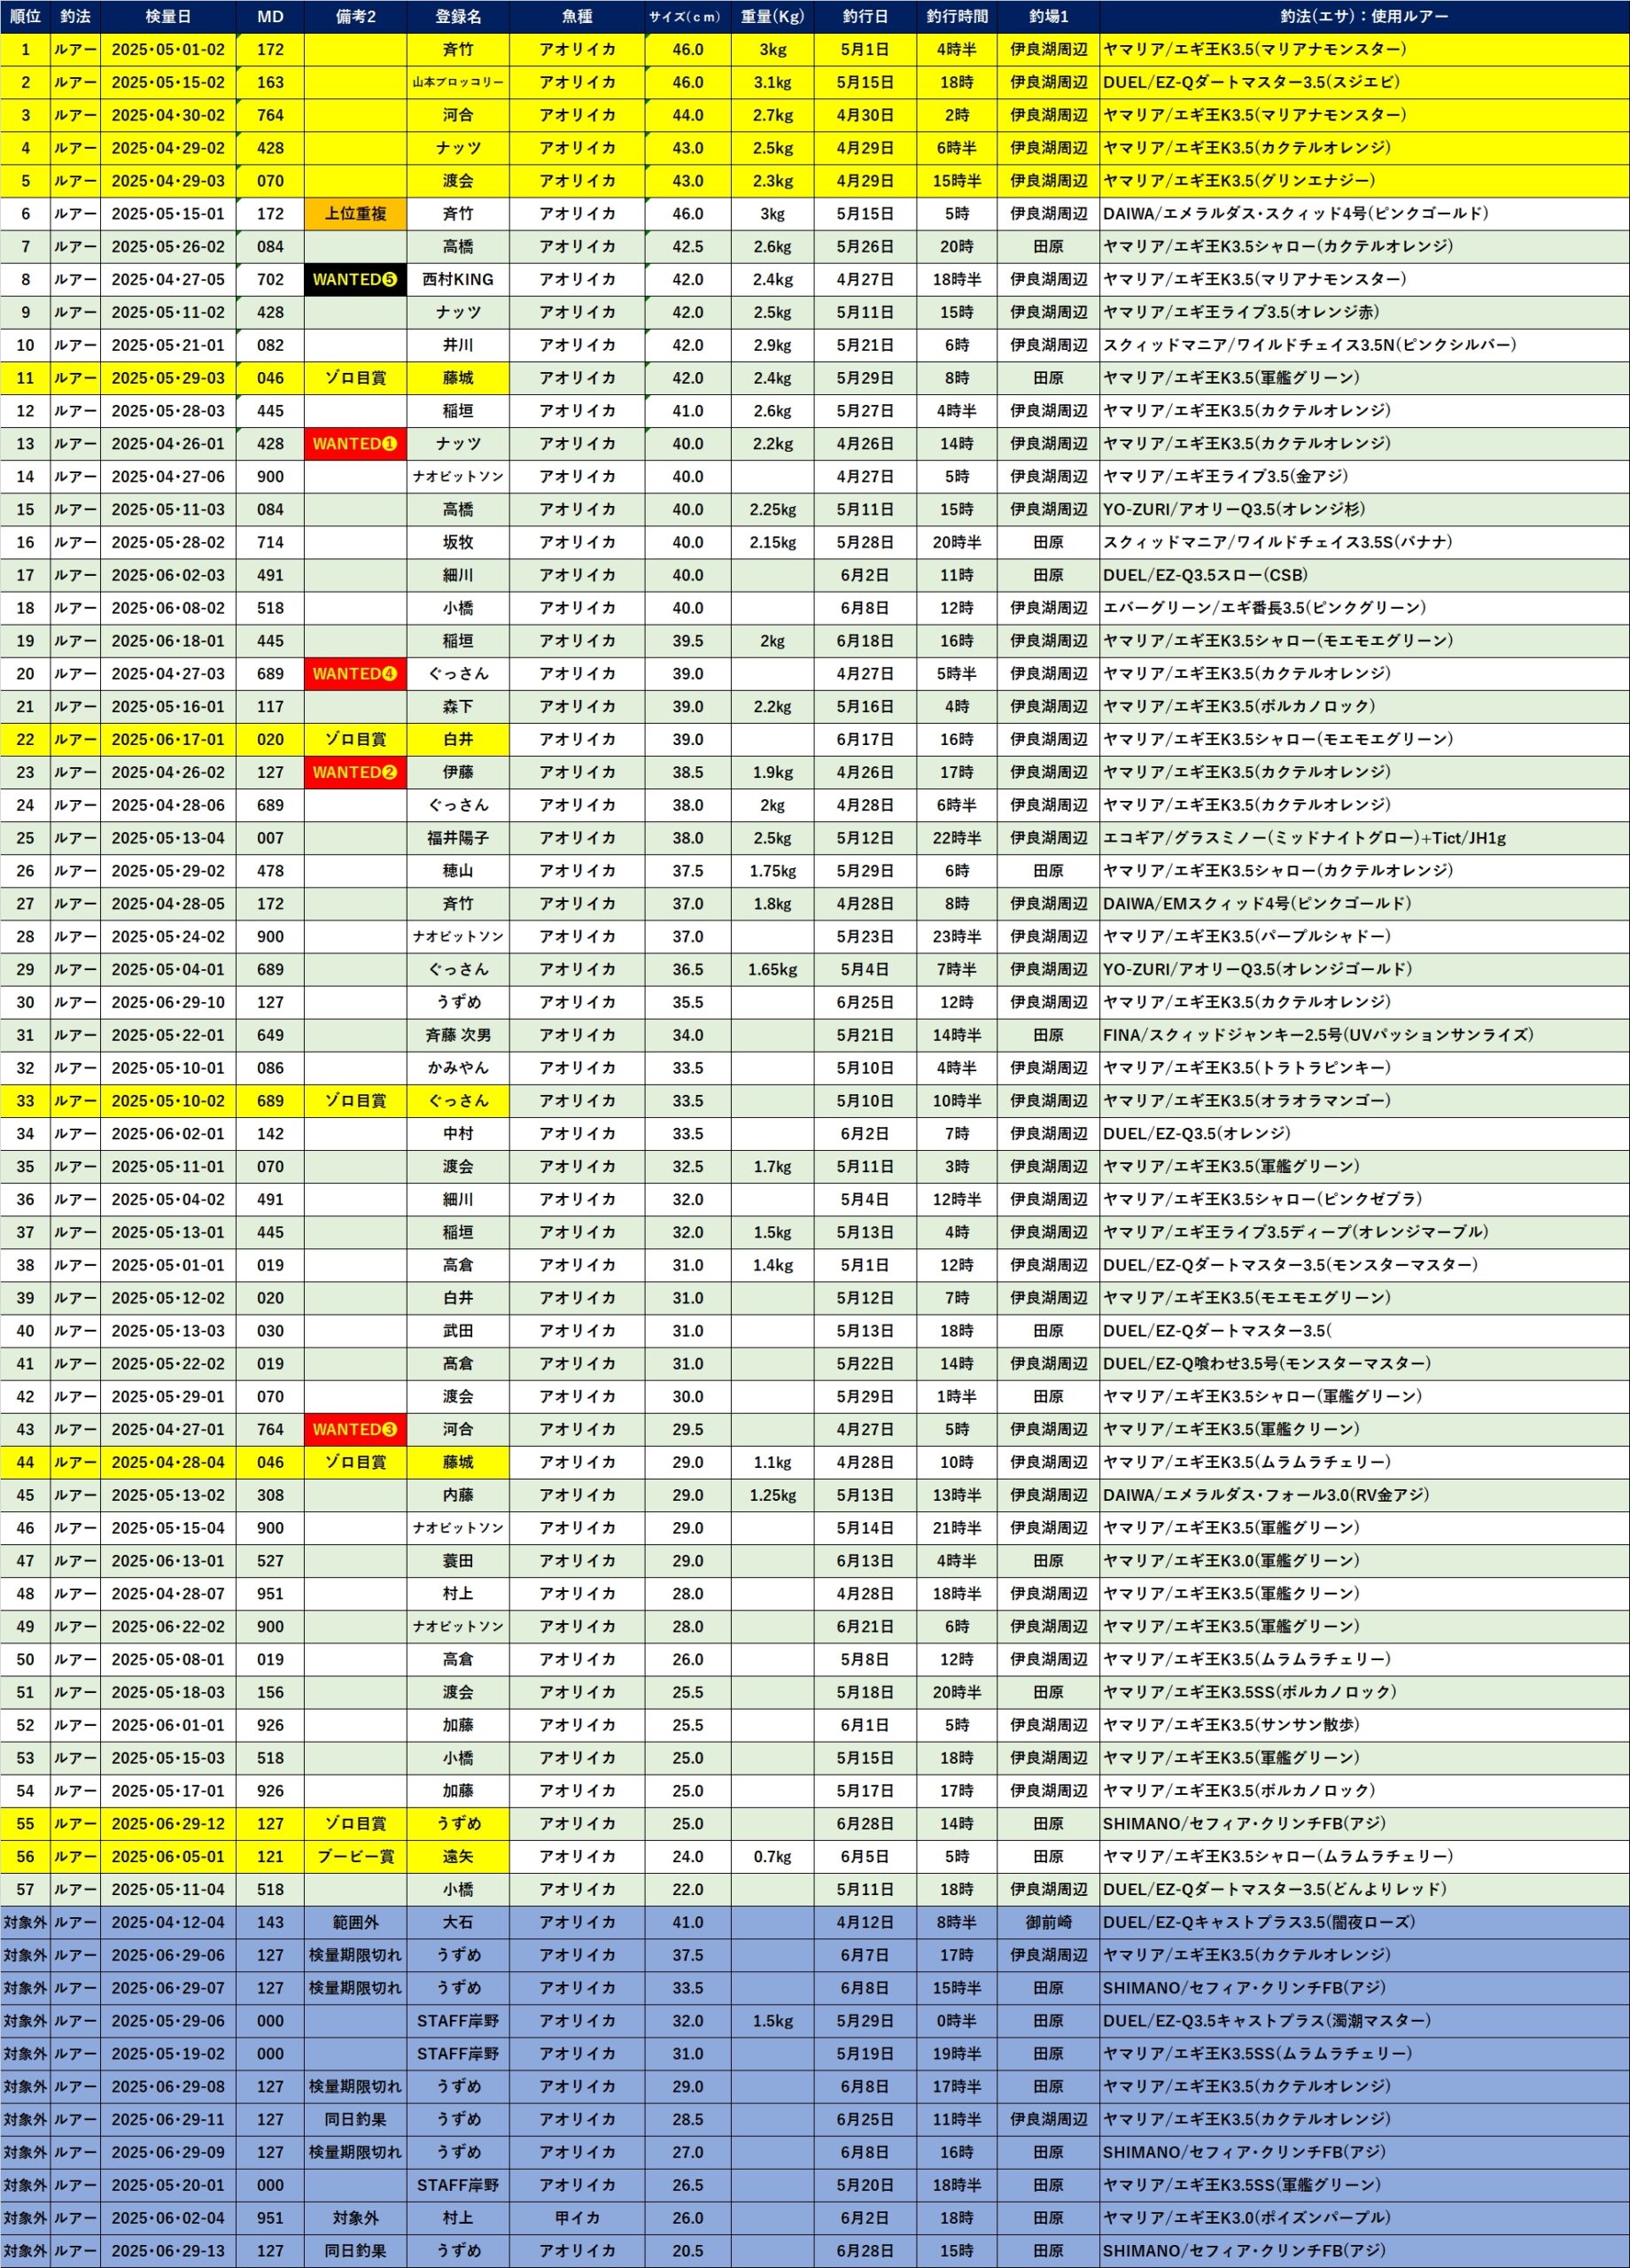
Task: Select the 22時半 fishing time cell
Action: (x=957, y=838)
